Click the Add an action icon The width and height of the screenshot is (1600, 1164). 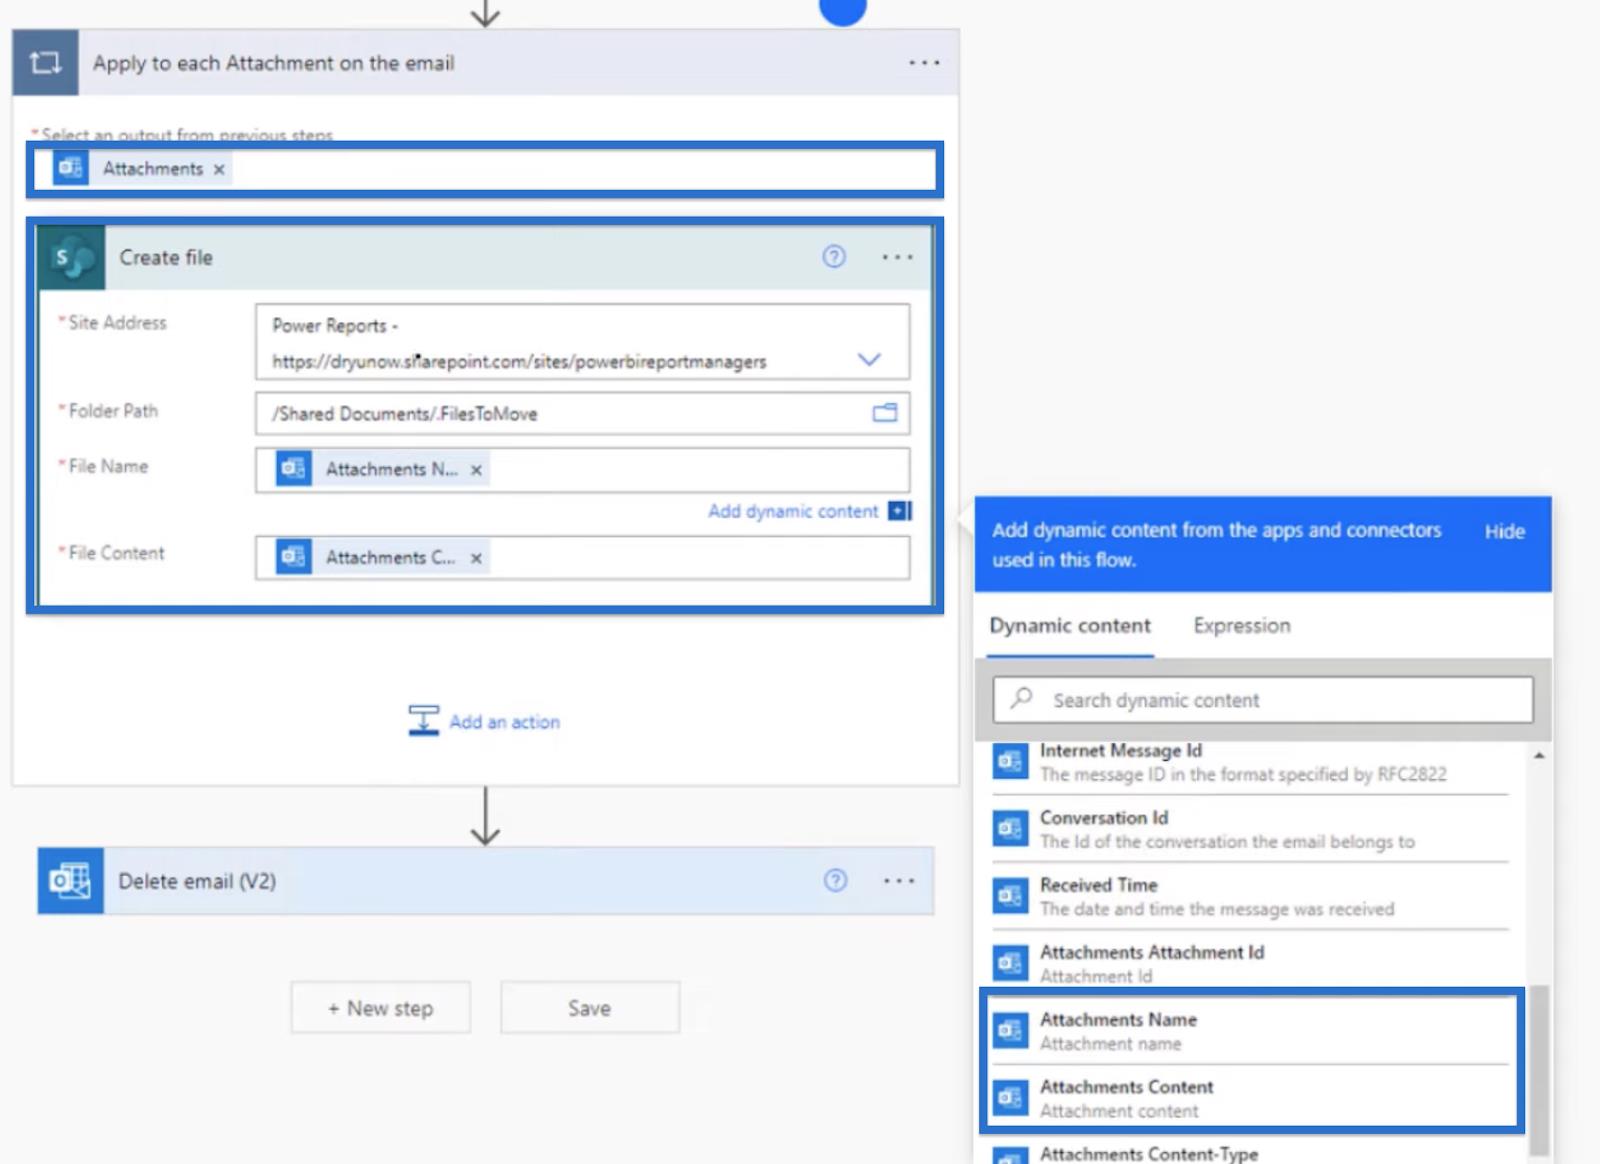coord(423,720)
